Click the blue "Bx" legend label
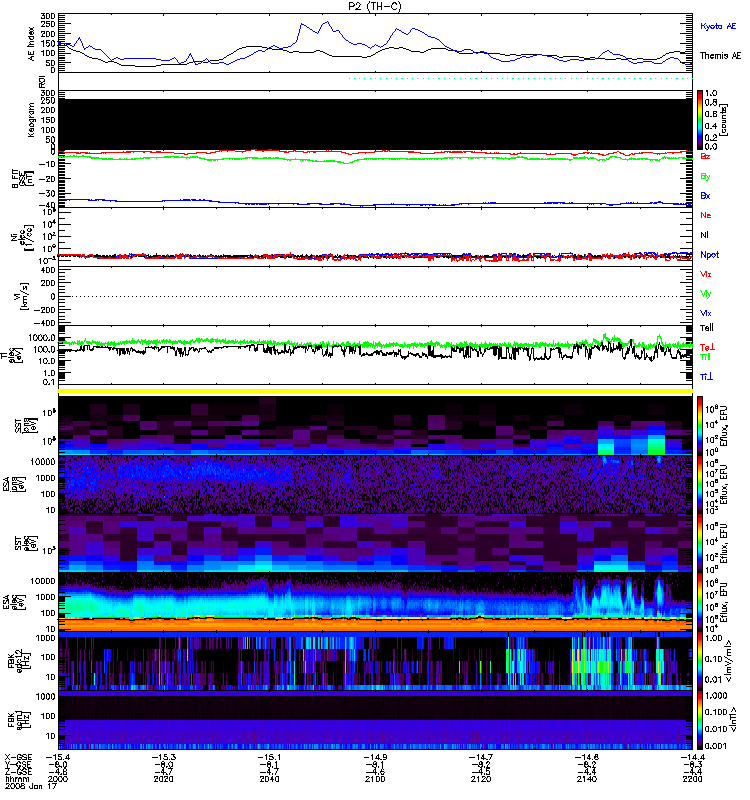 705,195
